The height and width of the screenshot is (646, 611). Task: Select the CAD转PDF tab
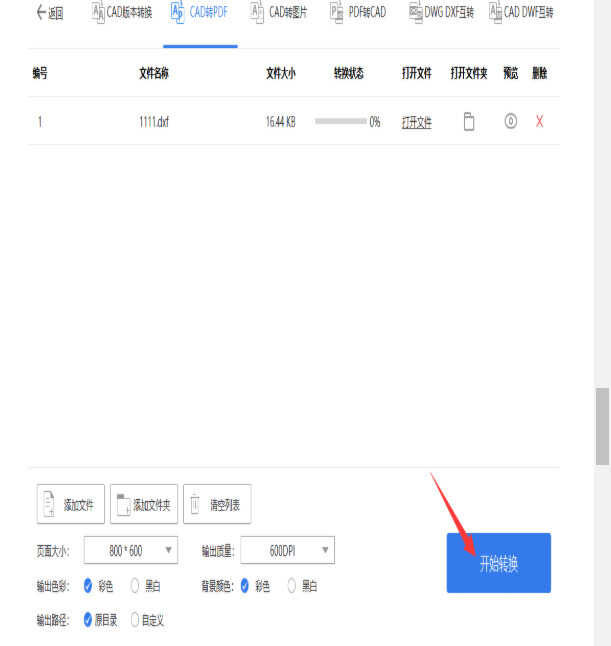(x=199, y=12)
